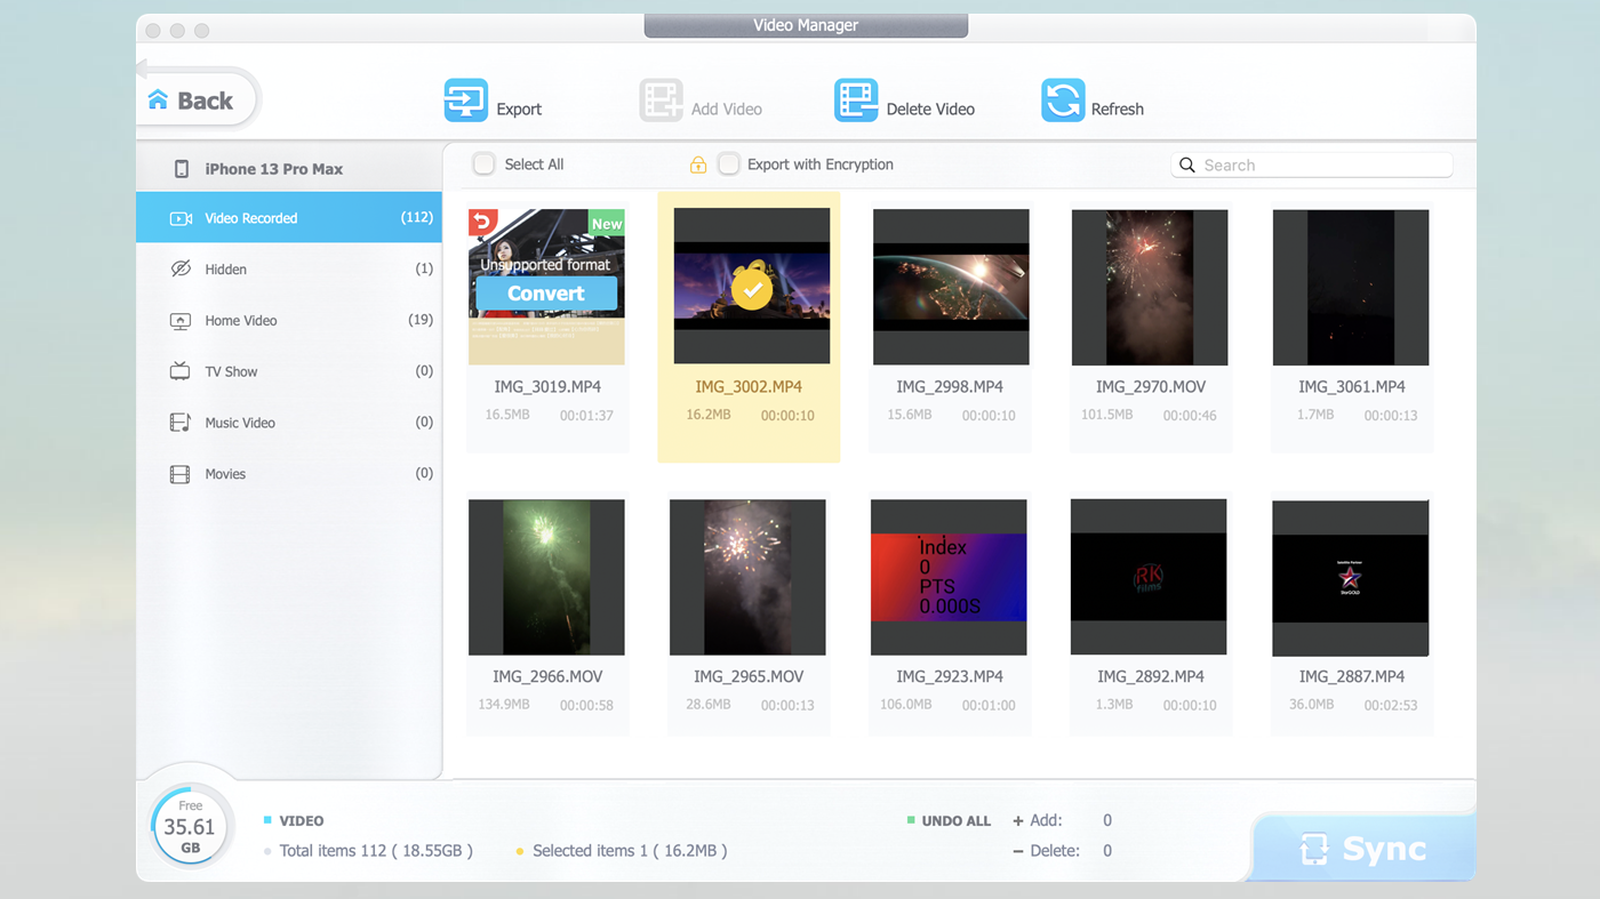
Task: Click UNDO ALL
Action: coord(956,821)
